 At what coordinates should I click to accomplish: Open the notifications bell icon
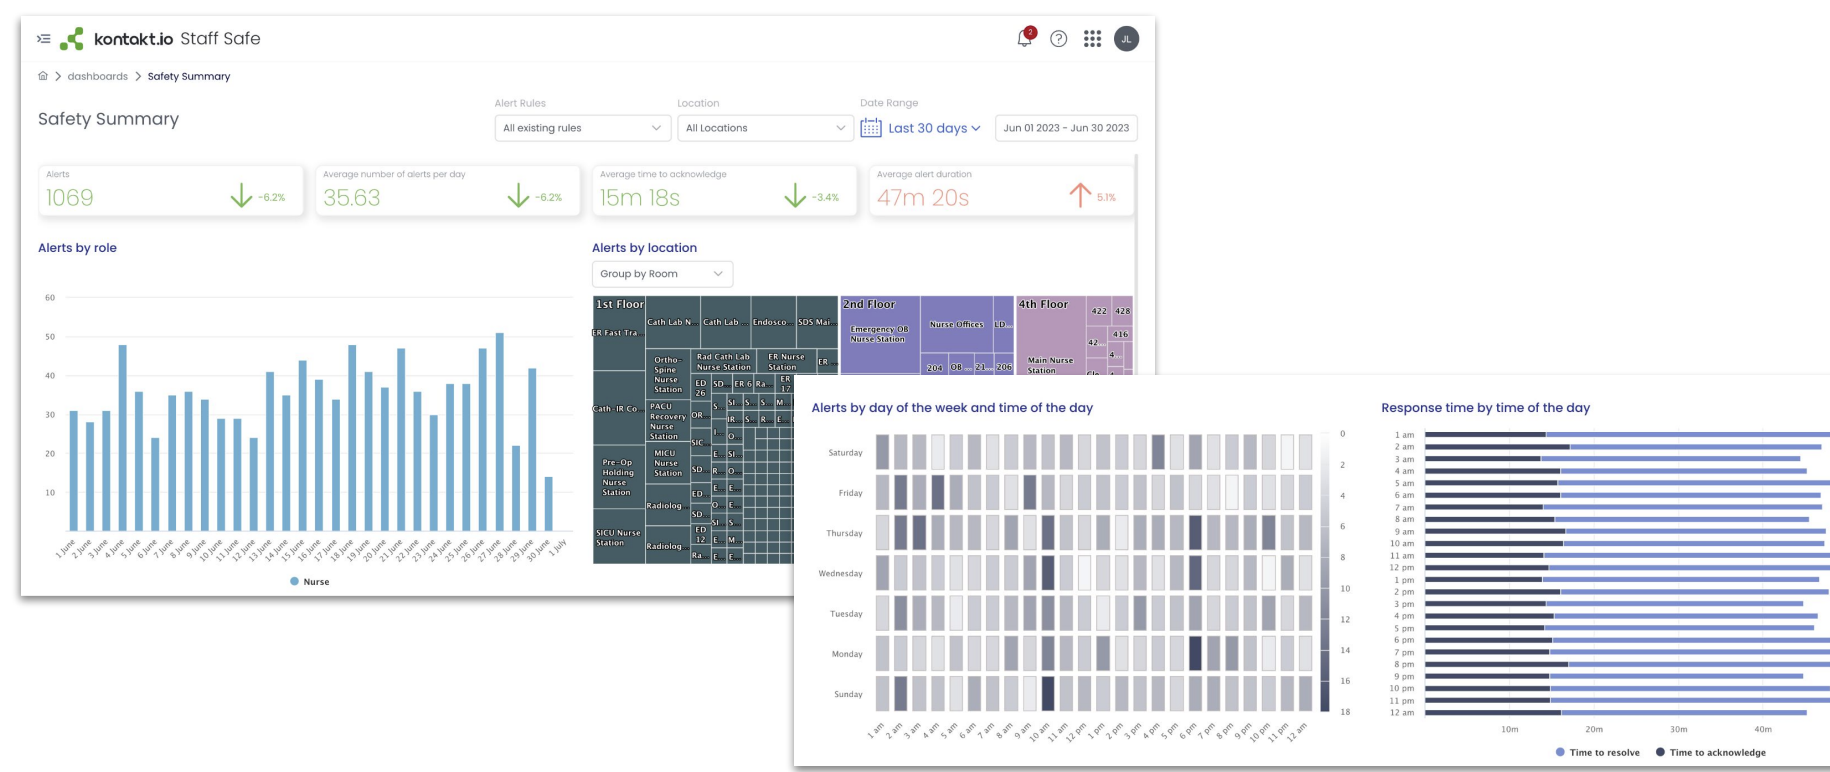(x=1025, y=39)
